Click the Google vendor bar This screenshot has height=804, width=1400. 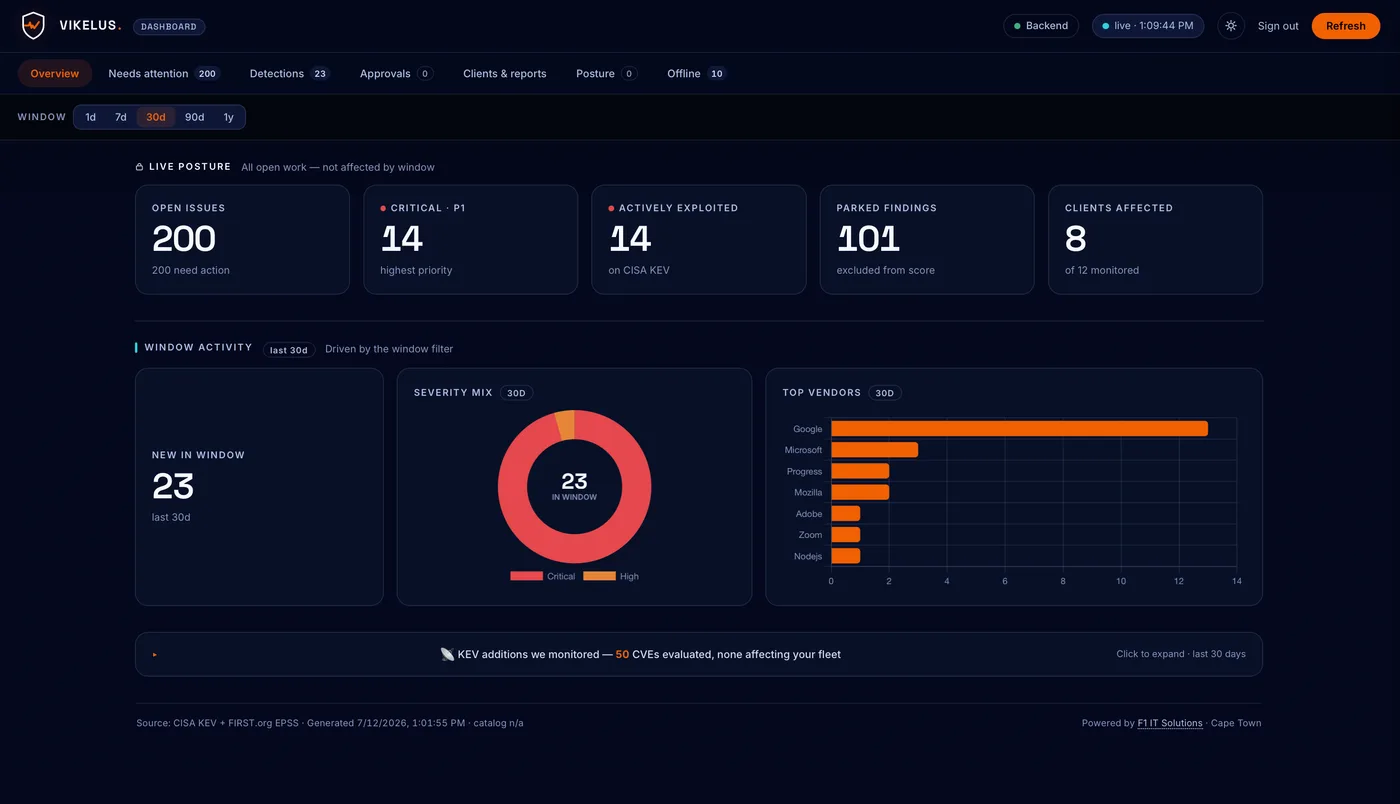click(1019, 429)
